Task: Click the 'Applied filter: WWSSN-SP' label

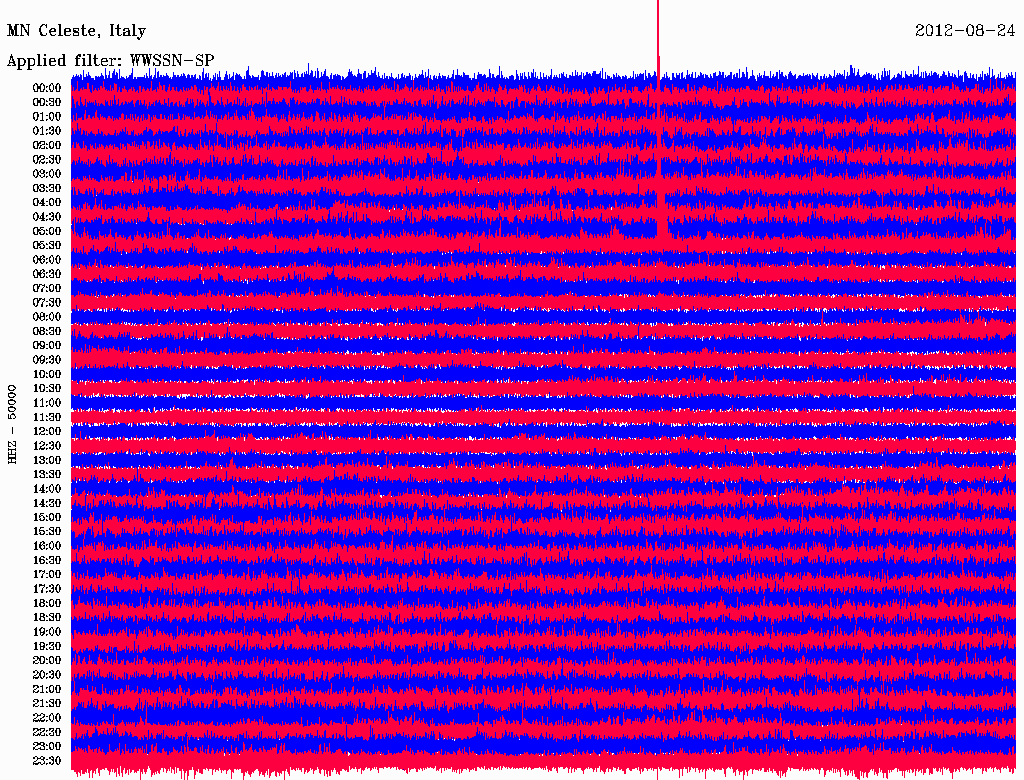Action: (x=110, y=61)
